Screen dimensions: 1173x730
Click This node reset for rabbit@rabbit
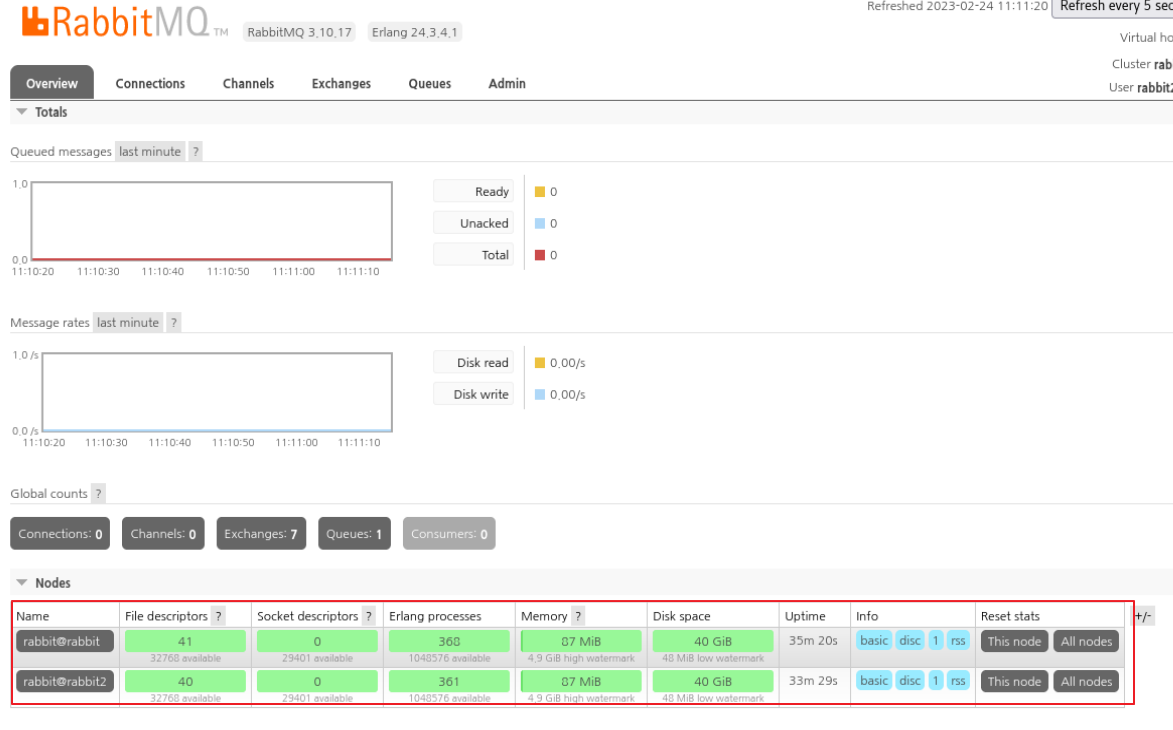pyautogui.click(x=1014, y=642)
